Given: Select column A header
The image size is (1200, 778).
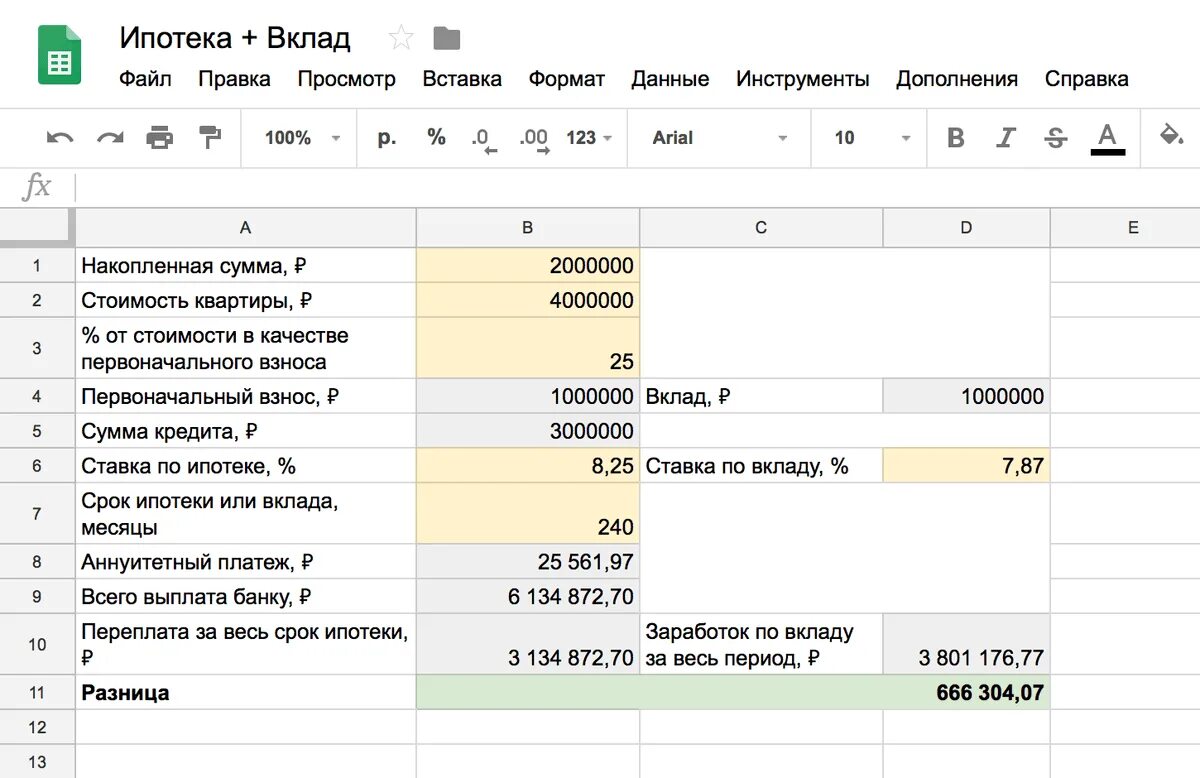Looking at the screenshot, I should [246, 228].
